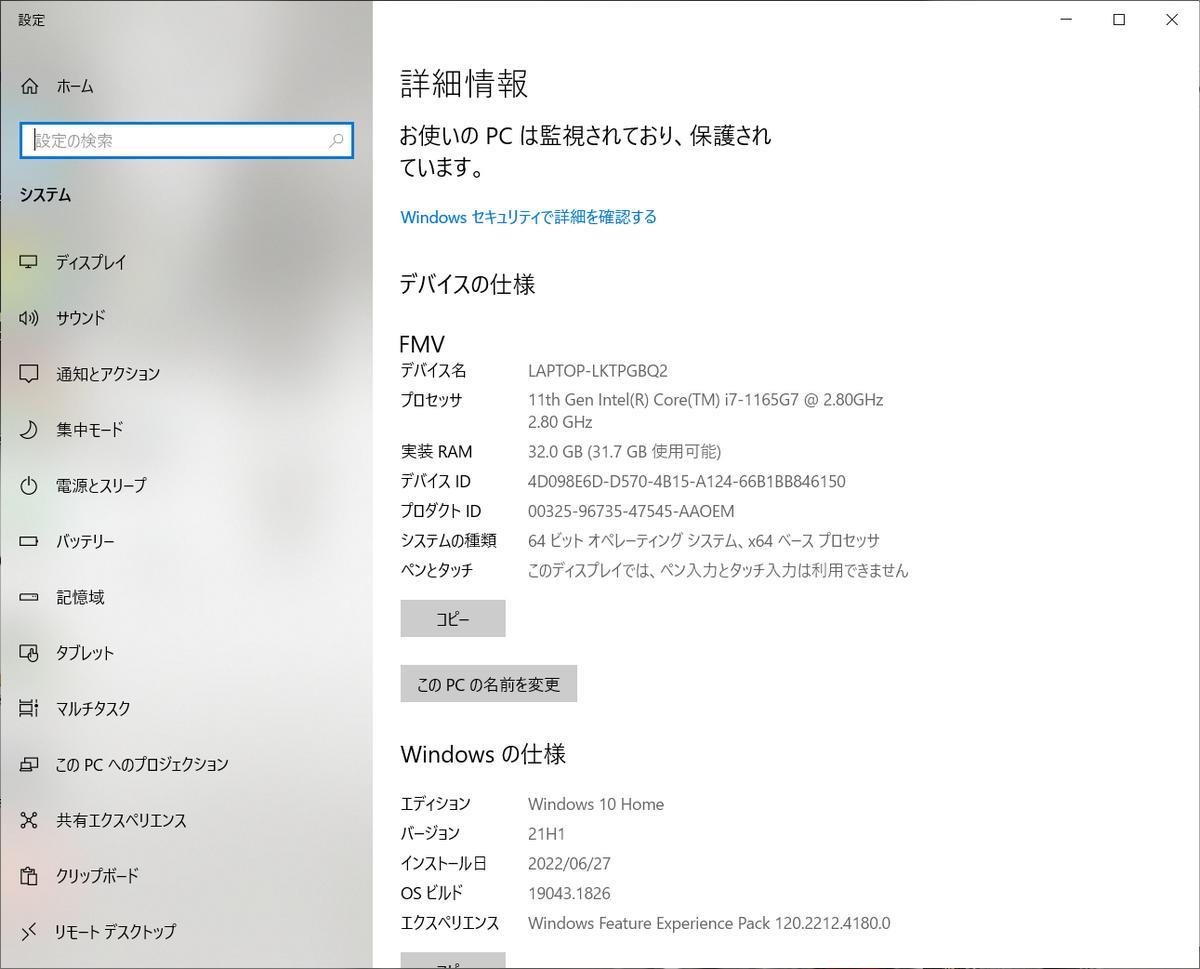Viewport: 1200px width, 969px height.
Task: Click the Focus assist (集中モード) moon icon
Action: point(29,430)
